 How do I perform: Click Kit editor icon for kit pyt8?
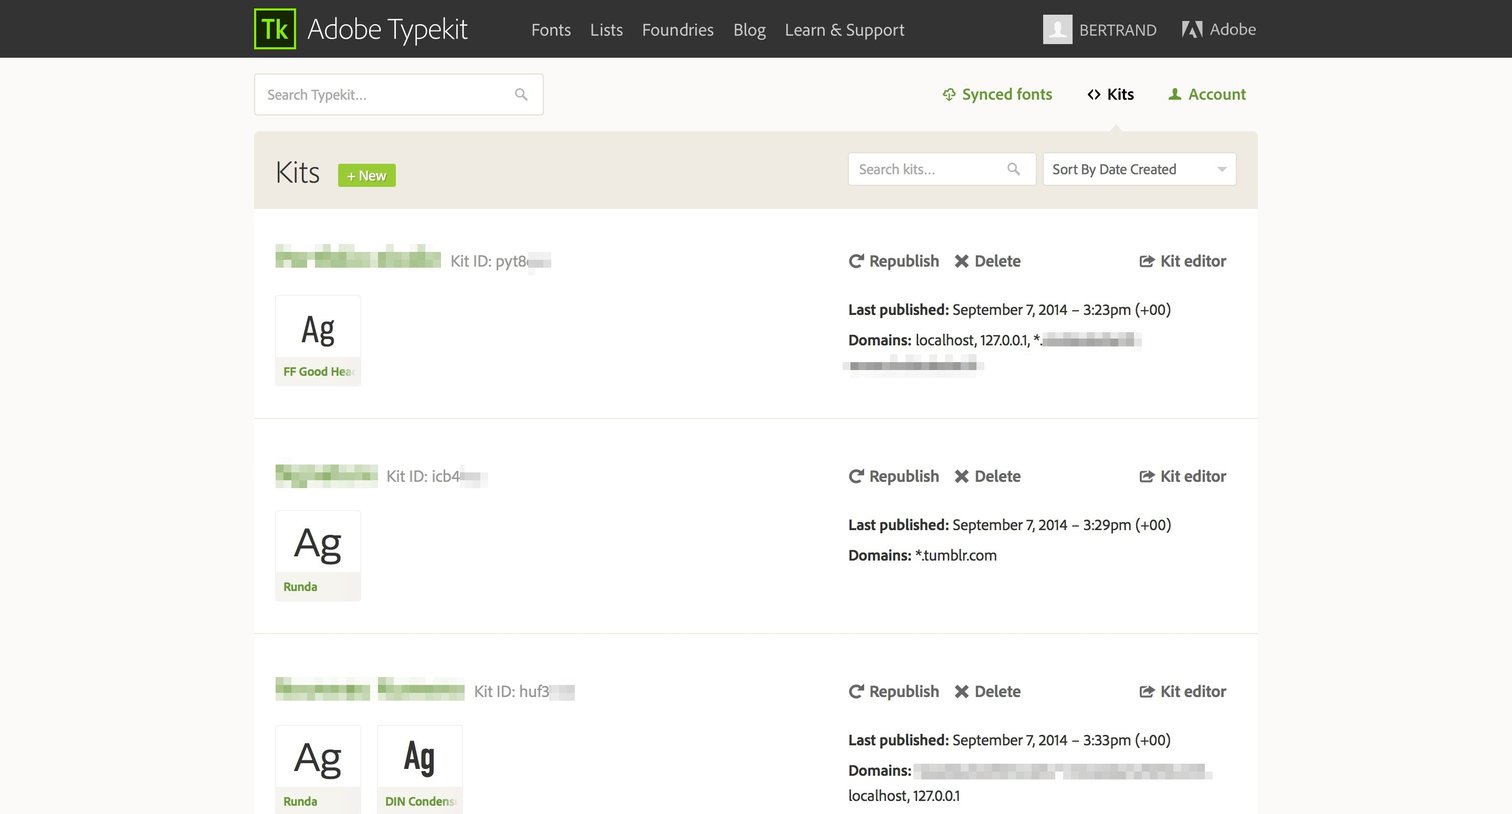[x=1147, y=261]
